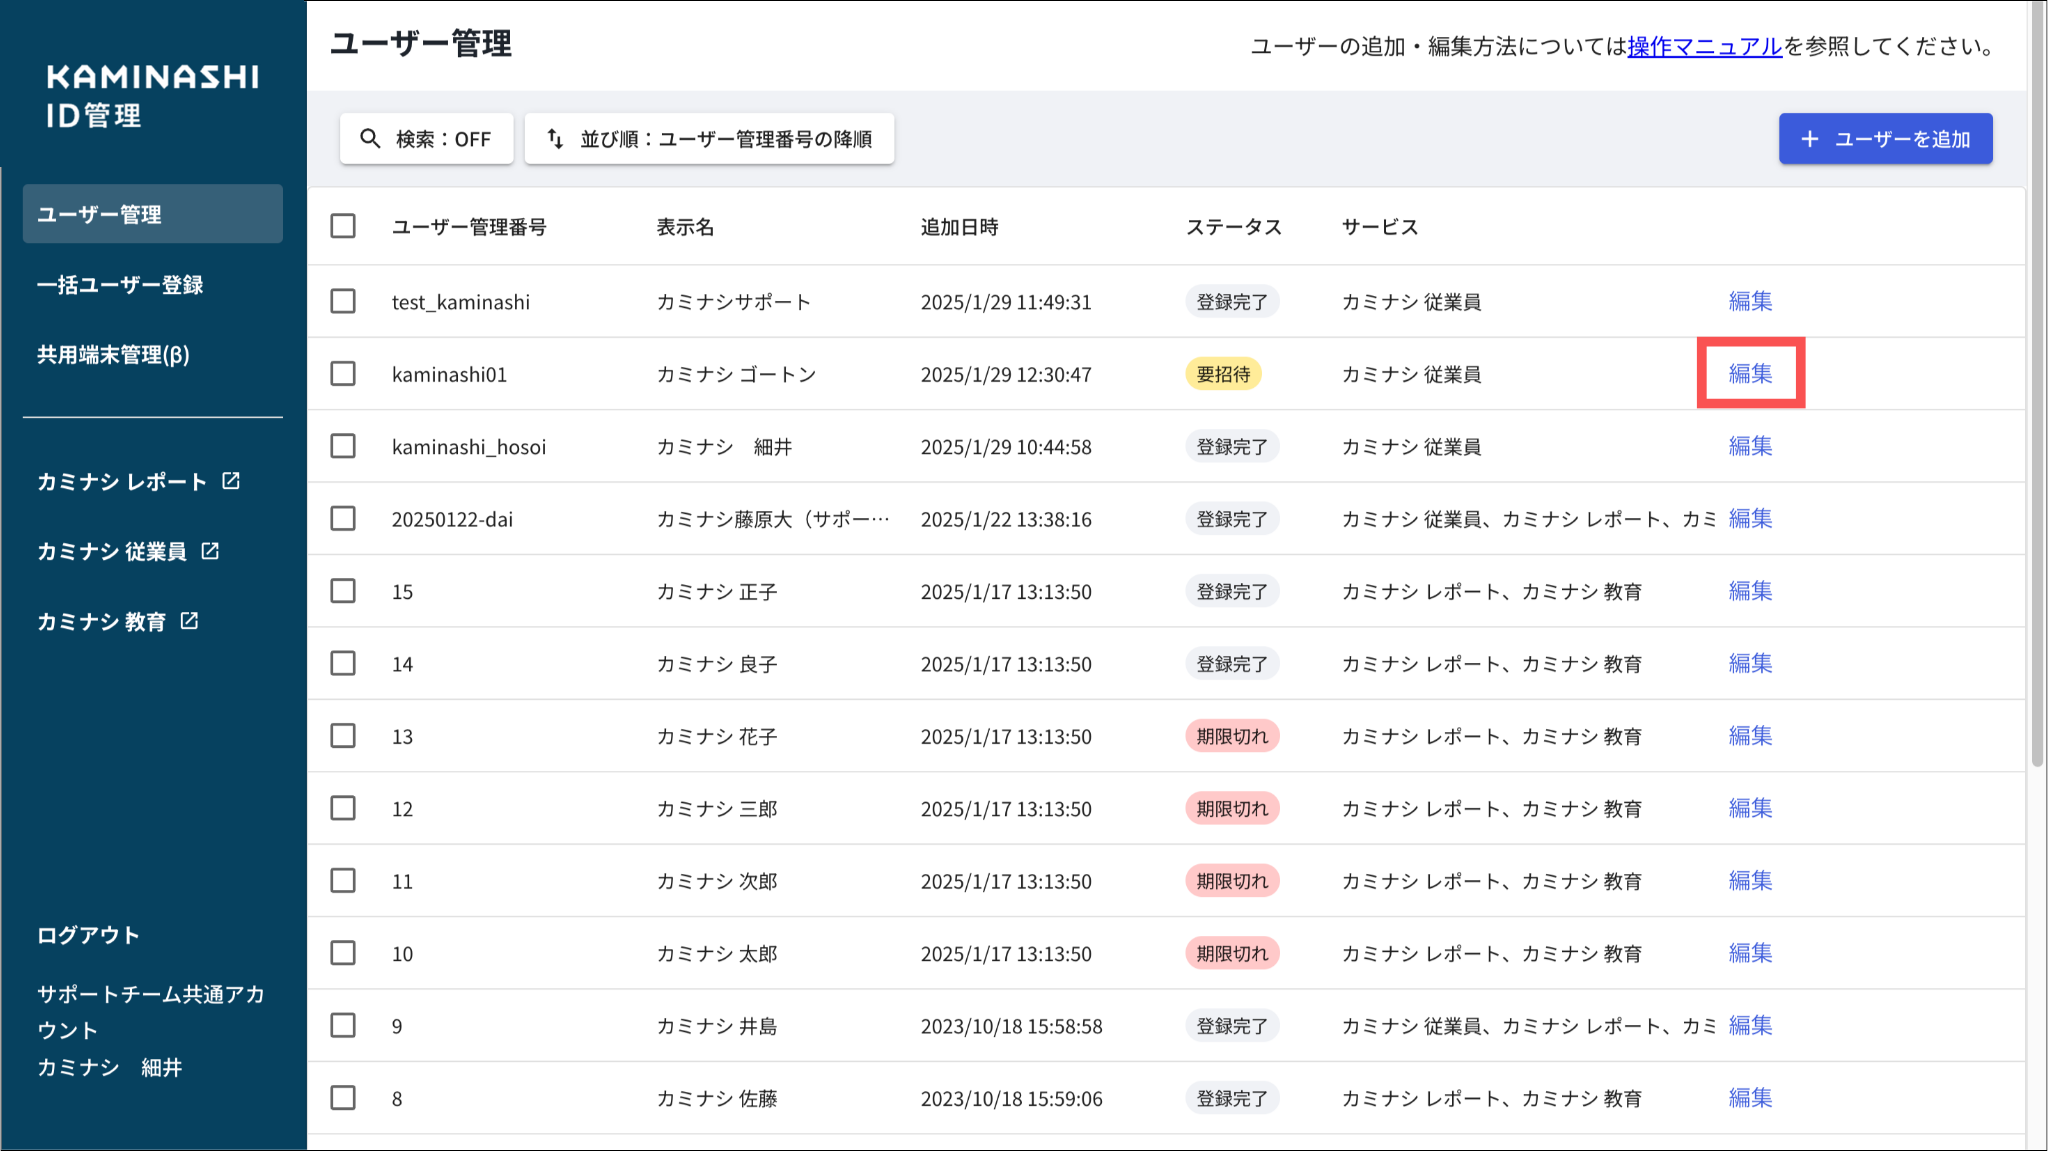
Task: Open the 操作マニュアル link
Action: (x=1704, y=47)
